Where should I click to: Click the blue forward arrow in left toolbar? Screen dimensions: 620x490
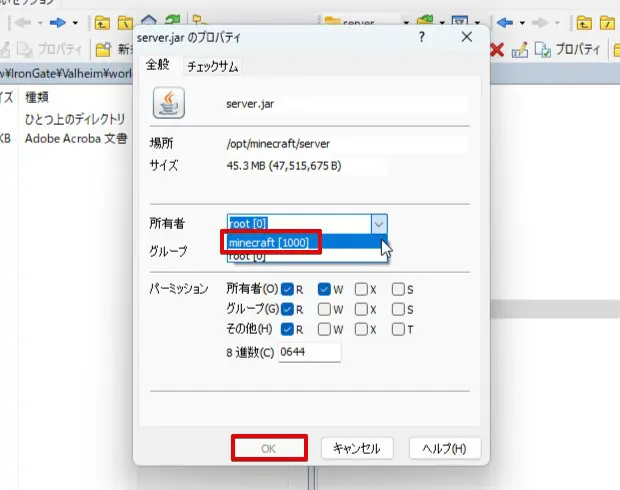[x=59, y=21]
